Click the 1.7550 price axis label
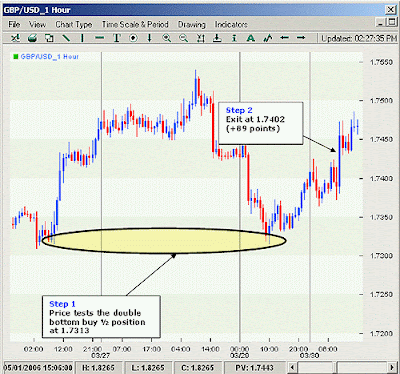 pos(381,62)
